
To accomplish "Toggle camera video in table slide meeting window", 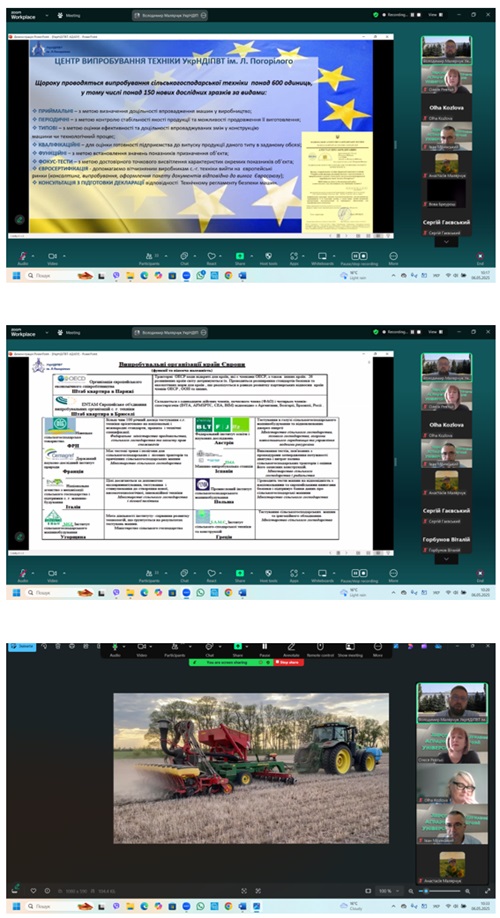I will point(52,575).
